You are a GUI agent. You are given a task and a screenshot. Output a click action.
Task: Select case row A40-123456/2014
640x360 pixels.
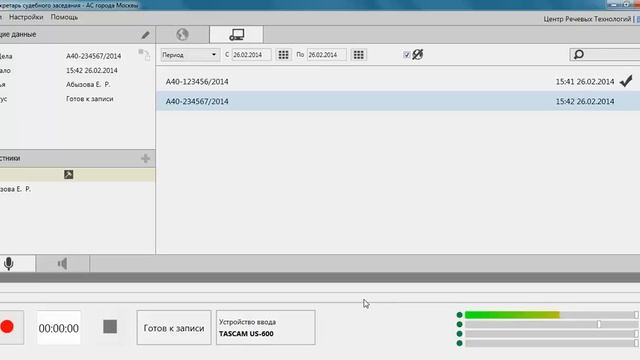pyautogui.click(x=398, y=82)
